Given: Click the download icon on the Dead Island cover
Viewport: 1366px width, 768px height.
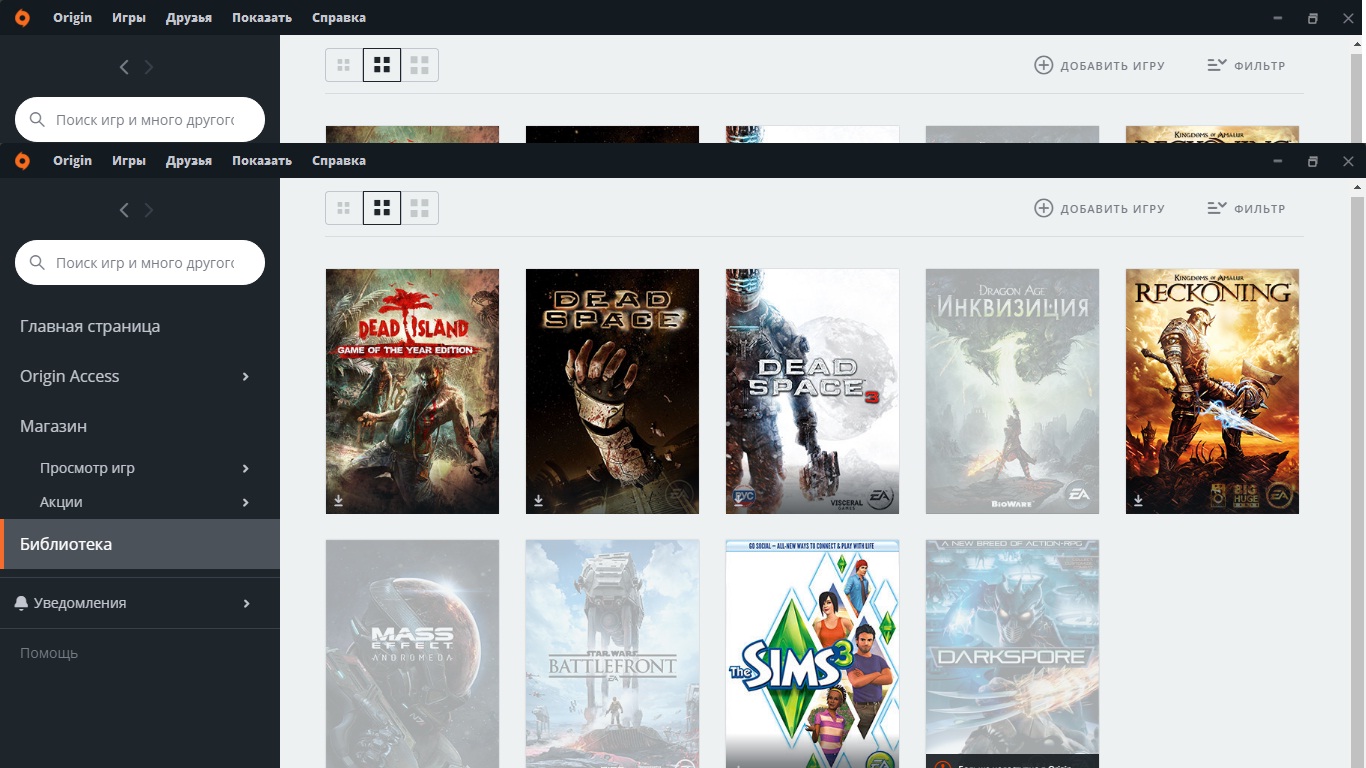Looking at the screenshot, I should [338, 500].
